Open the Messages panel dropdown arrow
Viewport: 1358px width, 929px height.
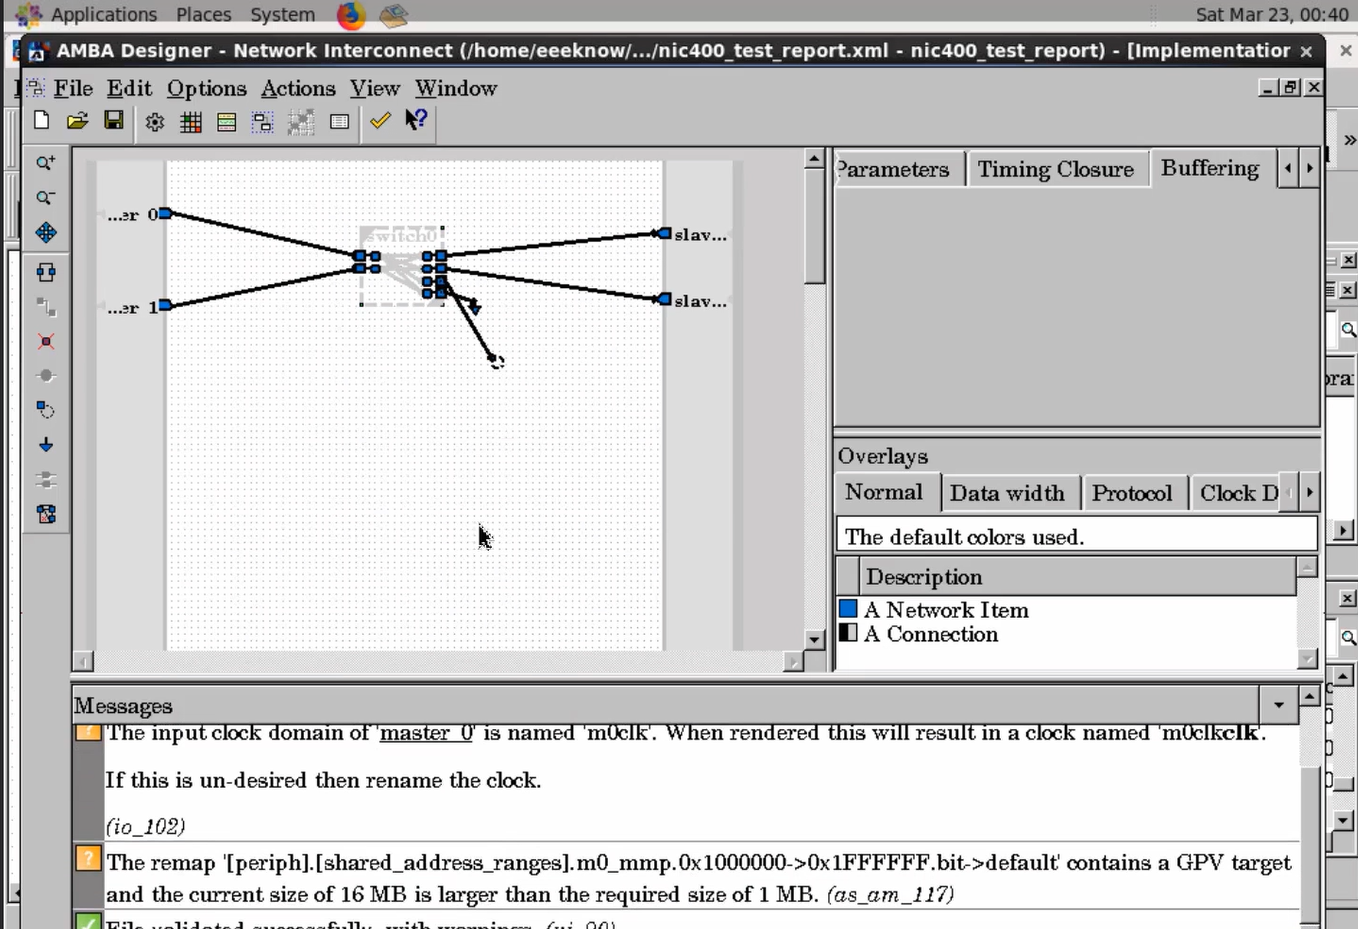[1278, 705]
